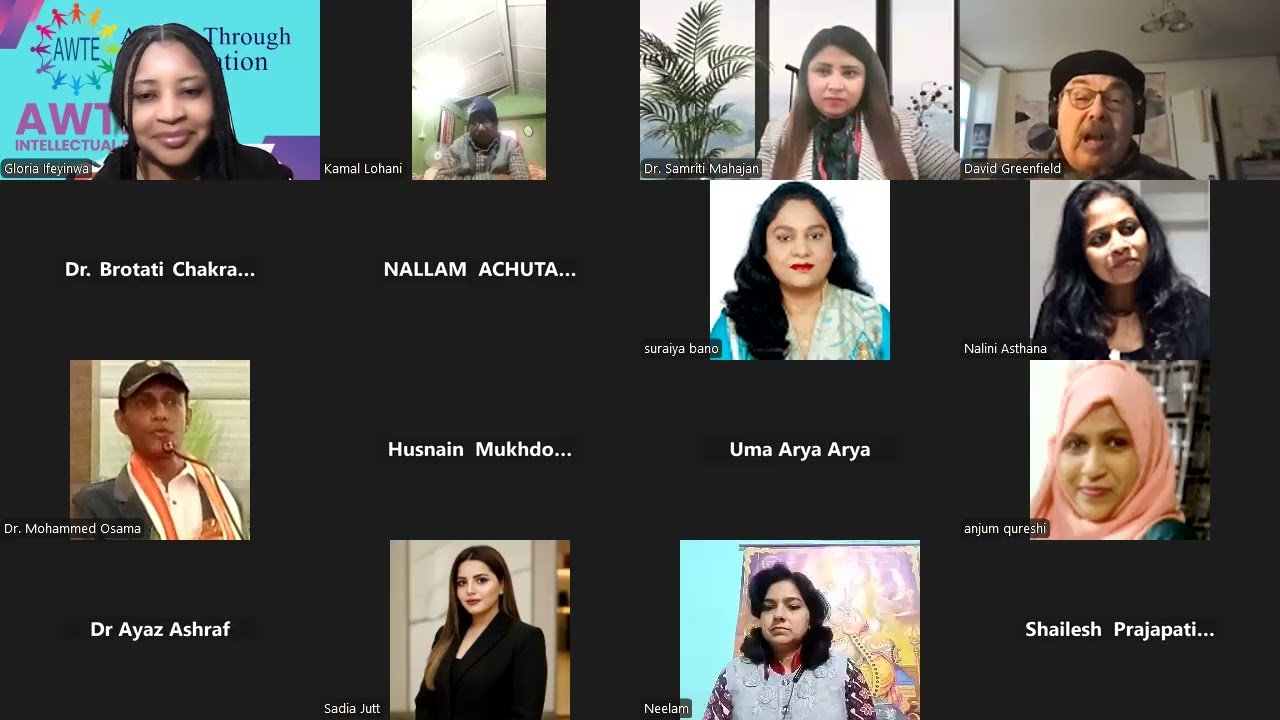Click the Dr. Samriti Mahajan name label

(x=701, y=169)
